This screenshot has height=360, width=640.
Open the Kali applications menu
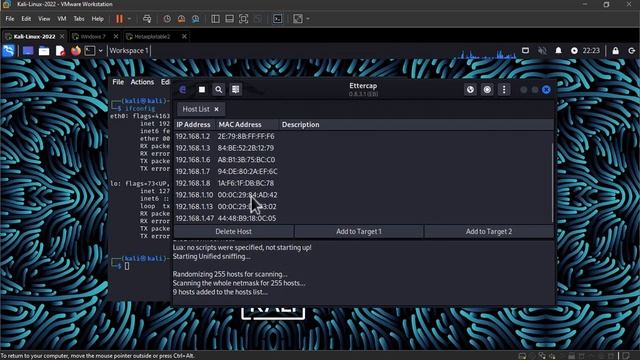coord(9,51)
